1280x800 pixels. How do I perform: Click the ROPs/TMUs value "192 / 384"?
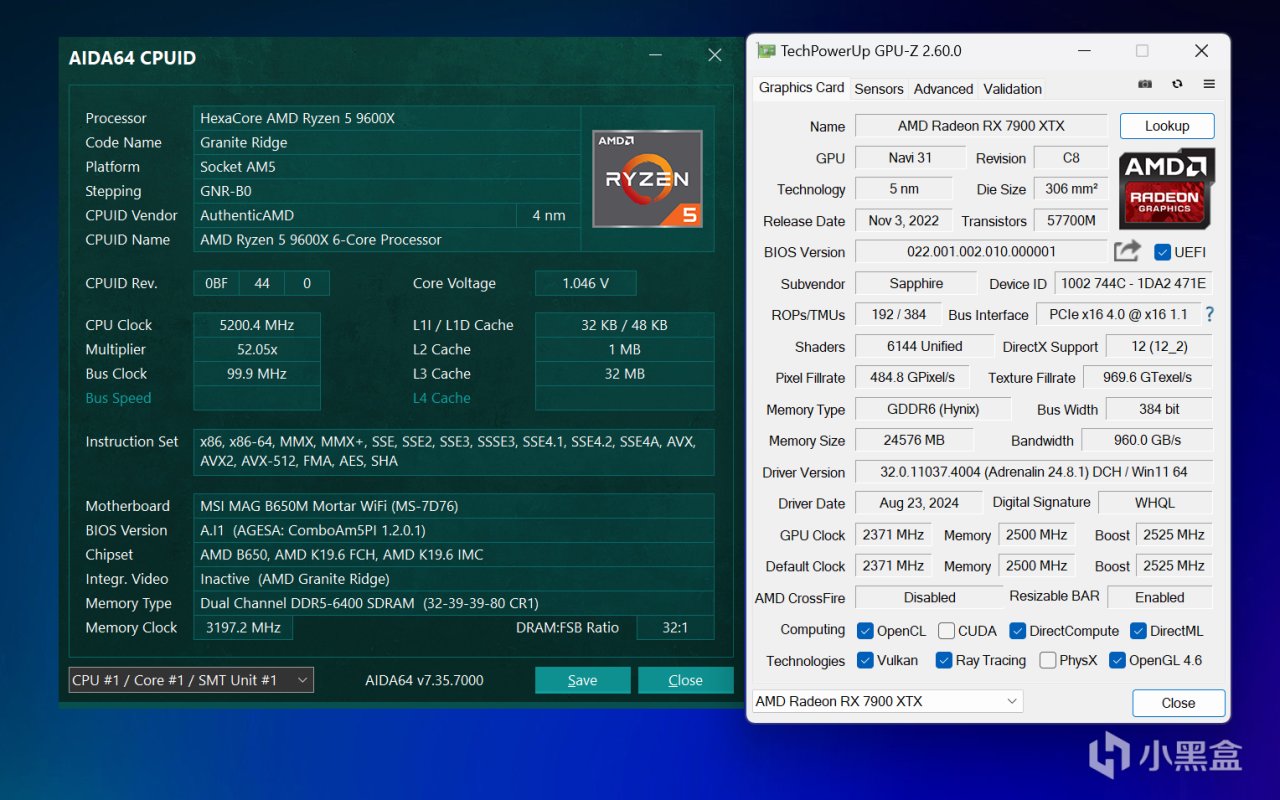(899, 314)
